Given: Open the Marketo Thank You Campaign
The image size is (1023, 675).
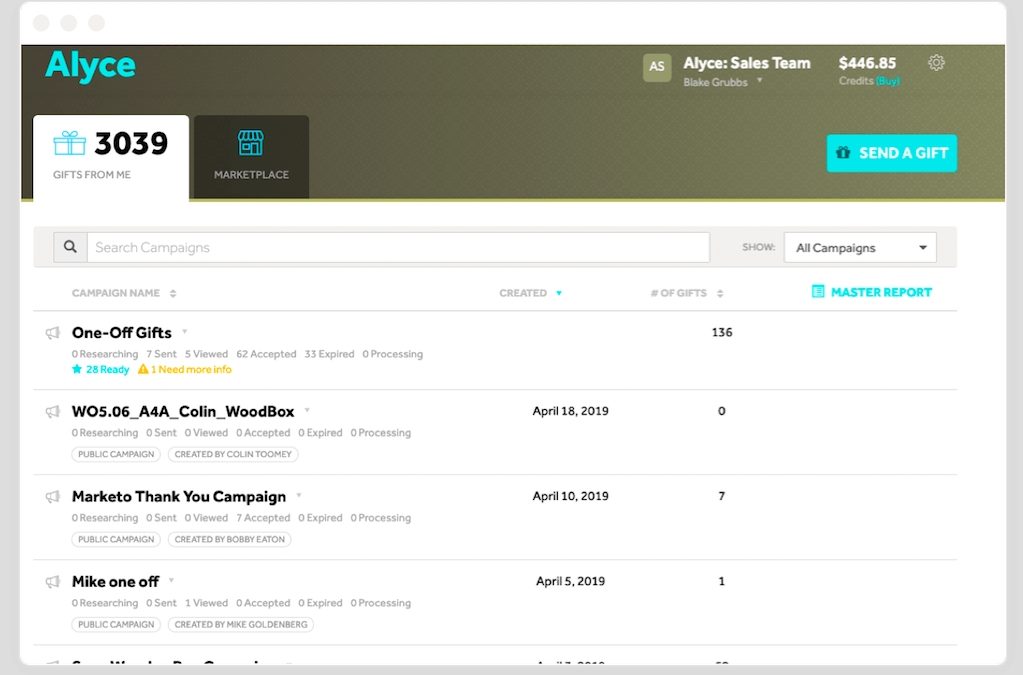Looking at the screenshot, I should tap(179, 497).
